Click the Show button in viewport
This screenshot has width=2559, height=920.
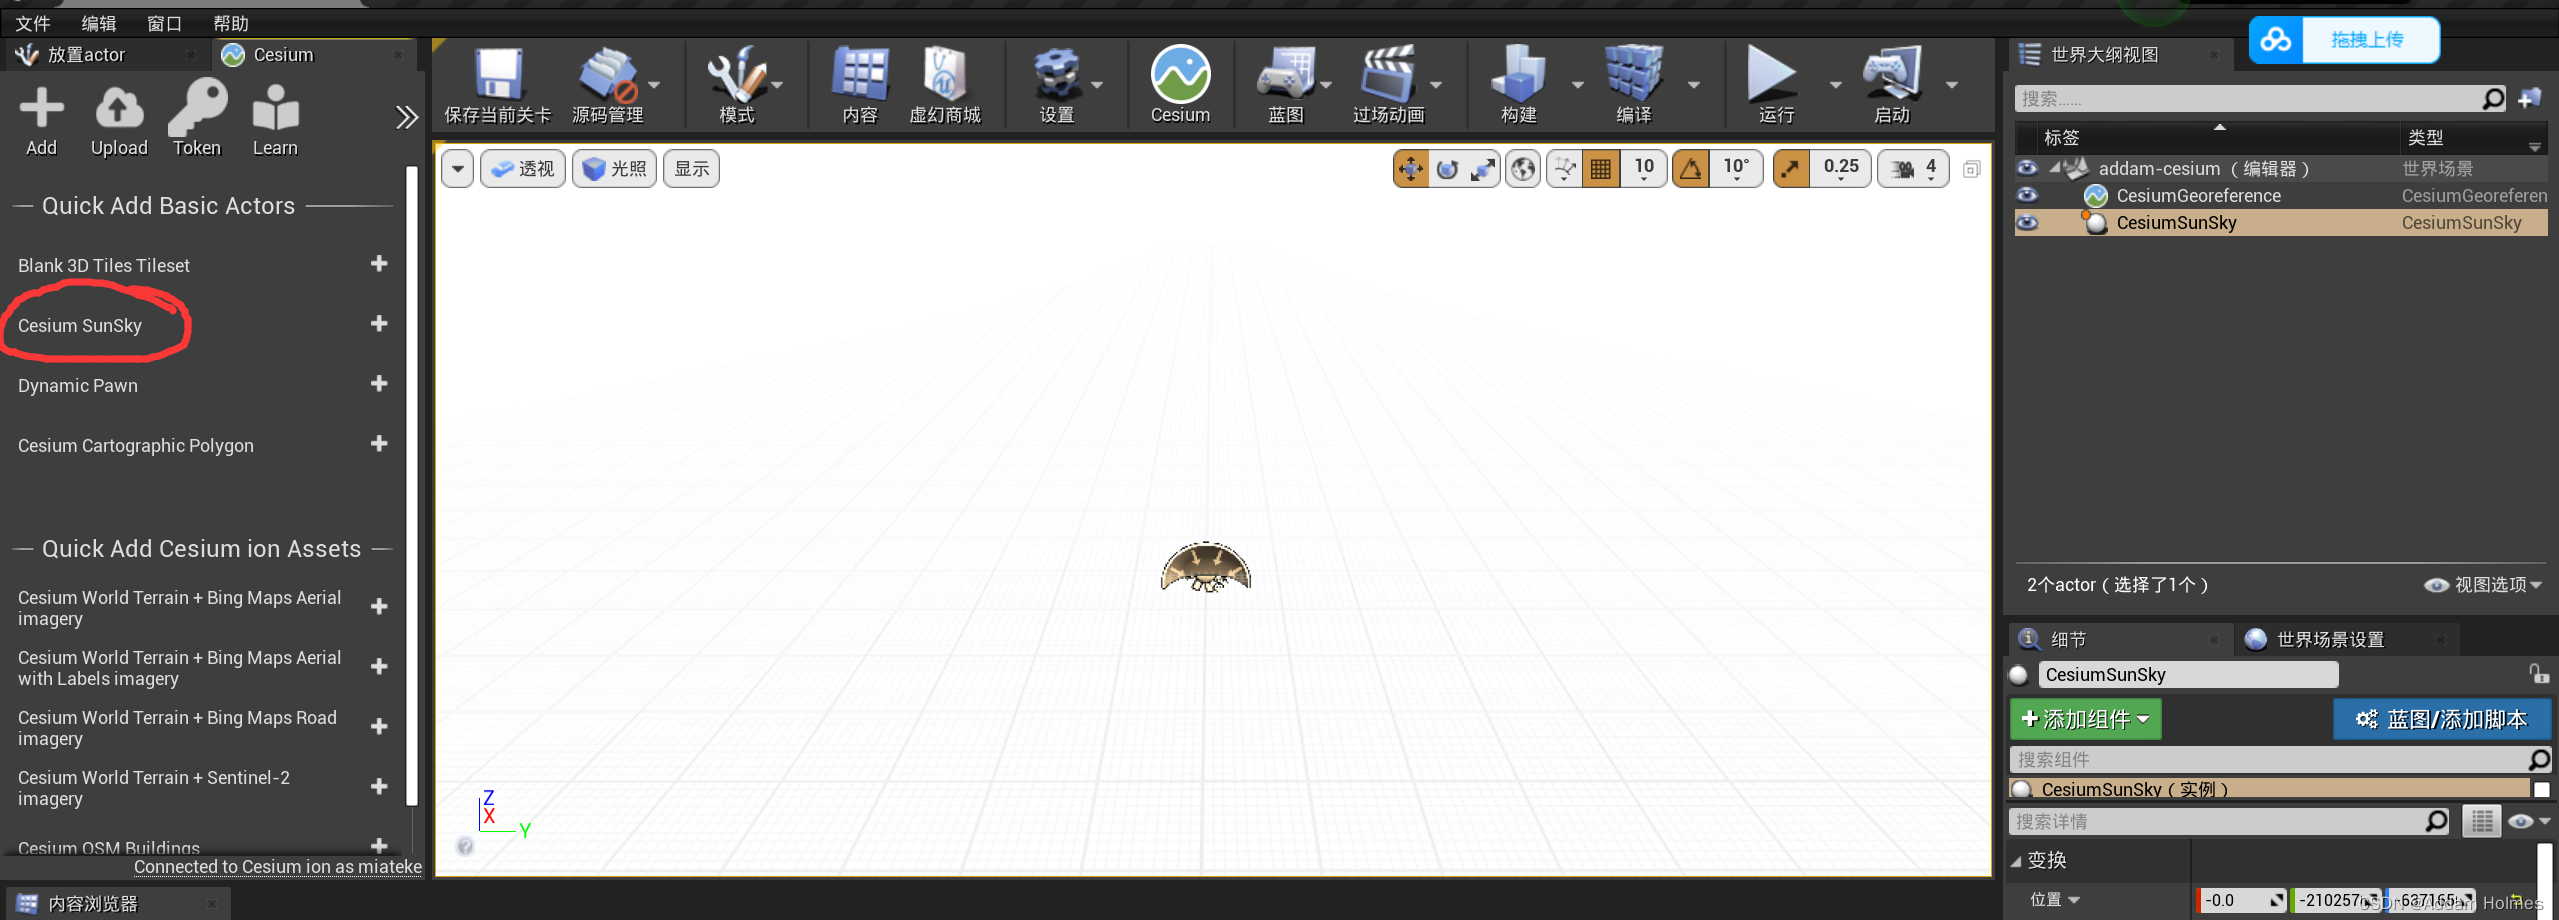(x=691, y=169)
